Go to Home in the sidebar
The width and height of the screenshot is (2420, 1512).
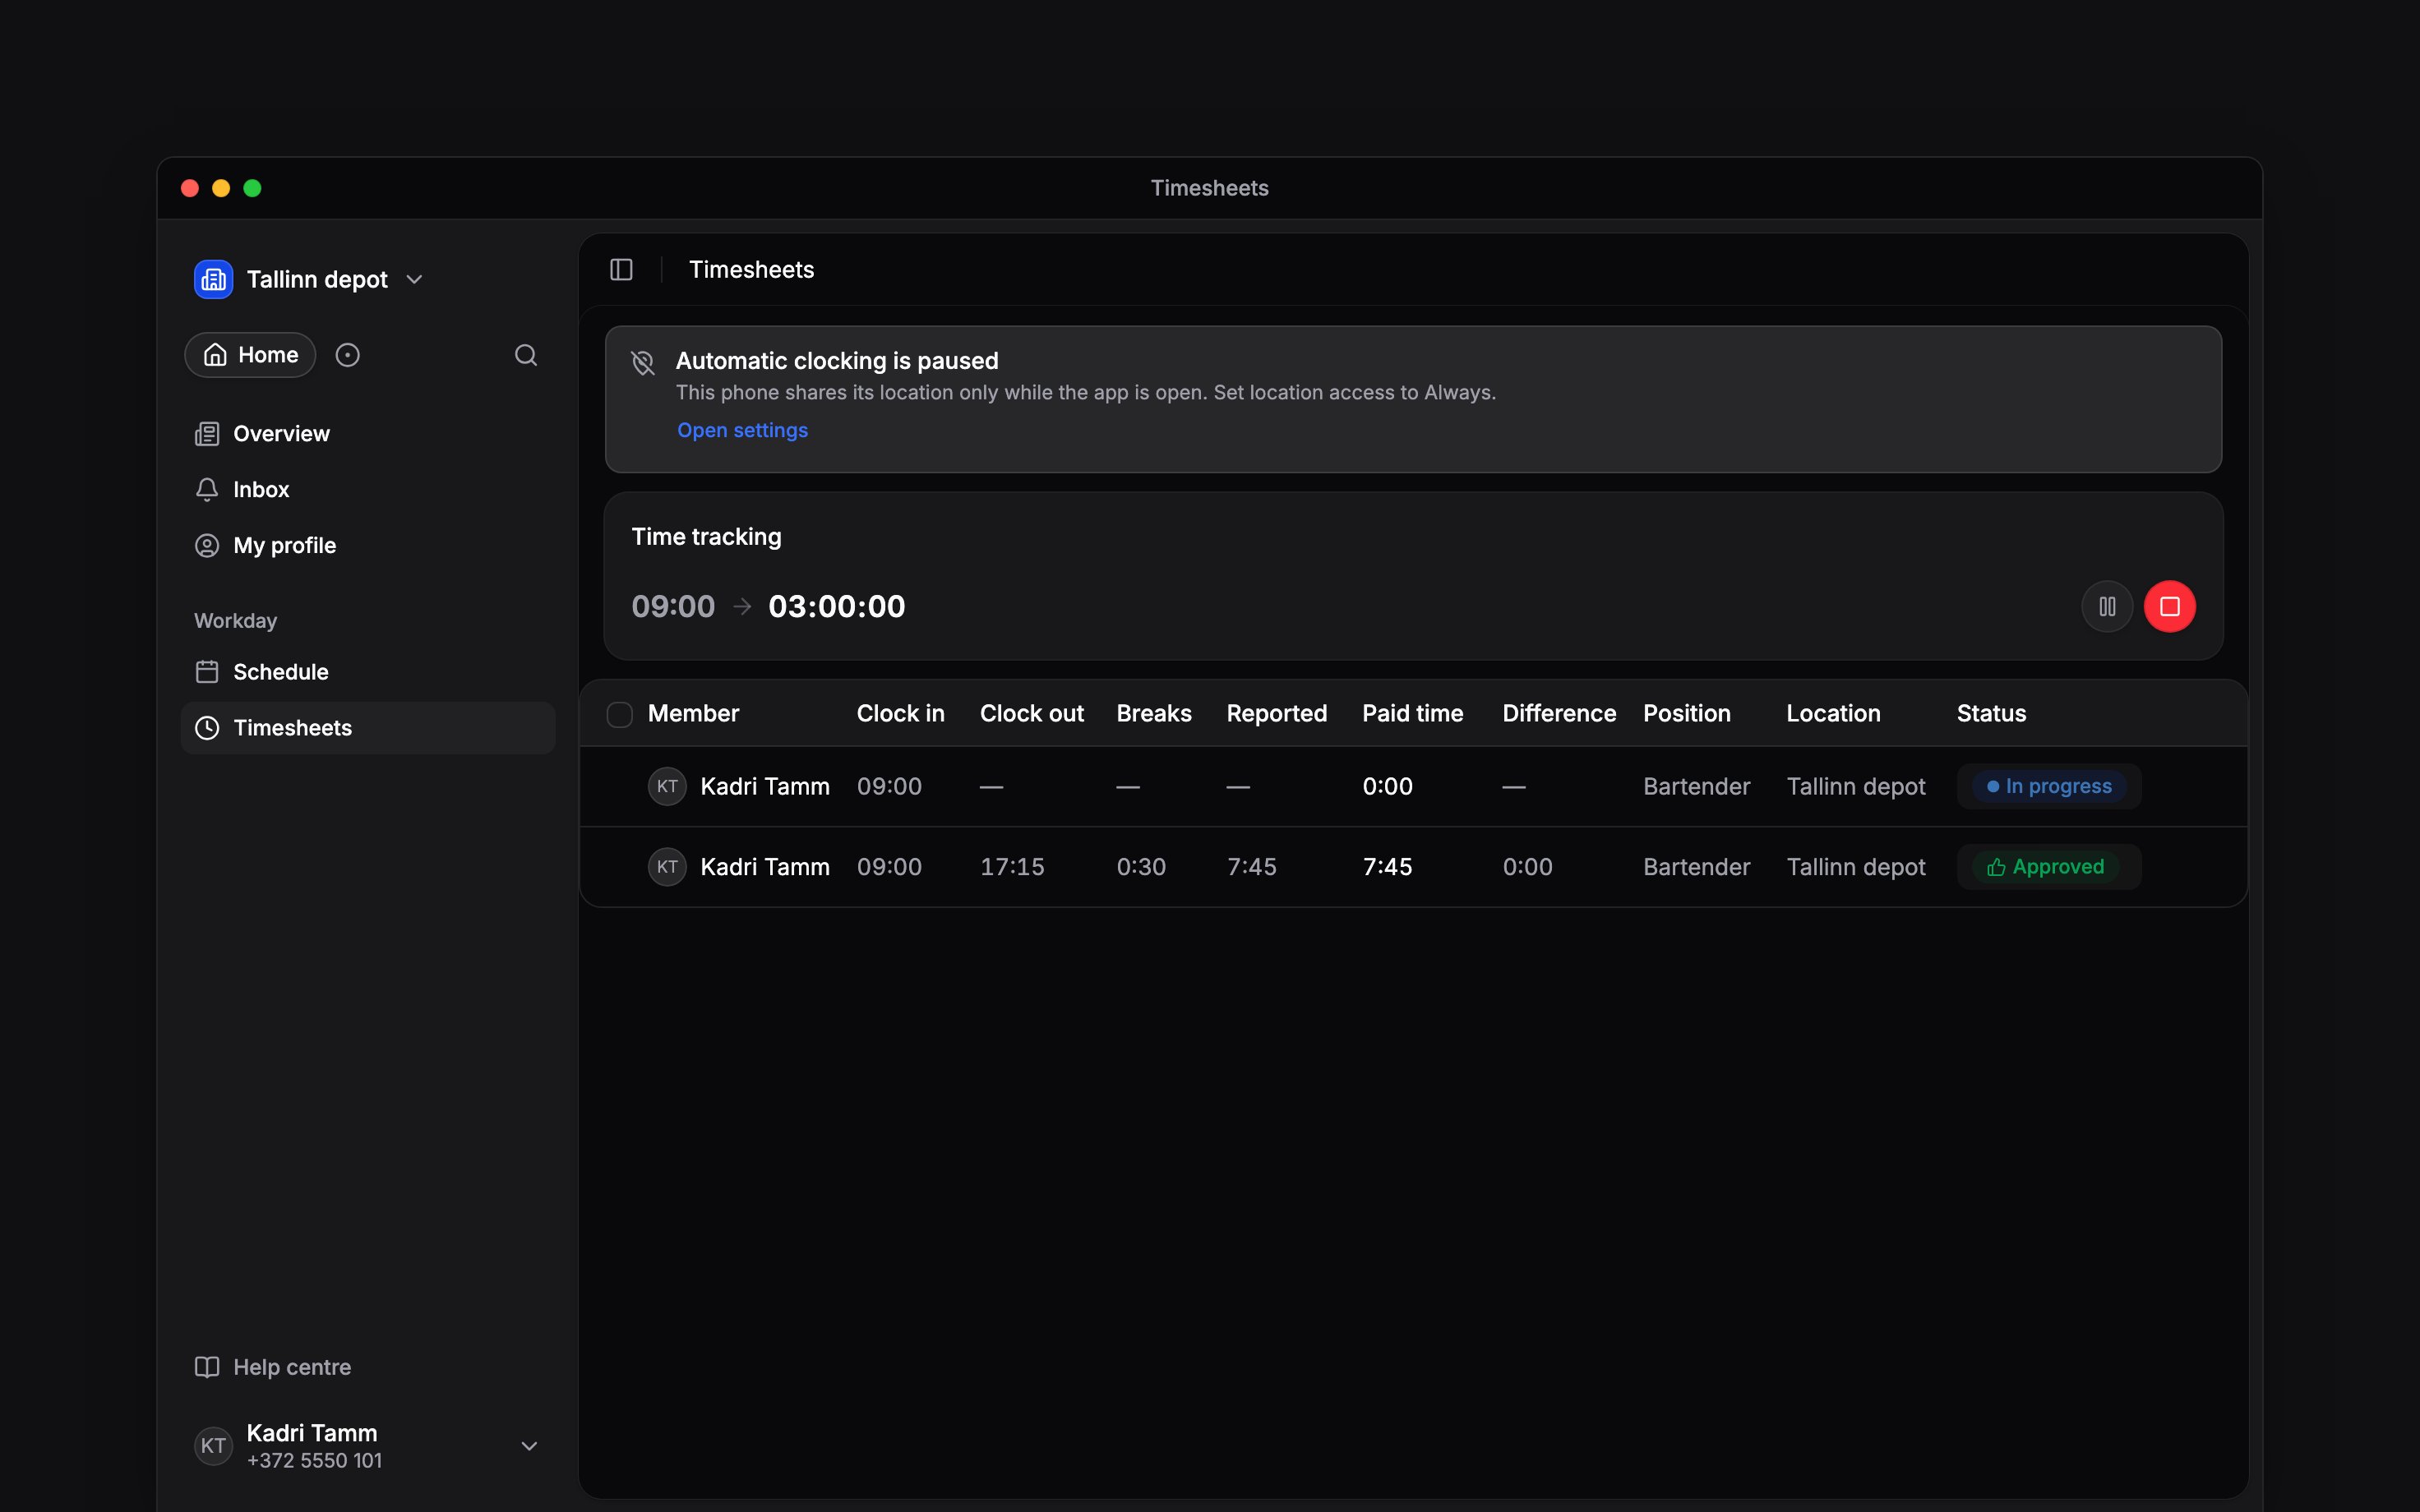click(250, 355)
